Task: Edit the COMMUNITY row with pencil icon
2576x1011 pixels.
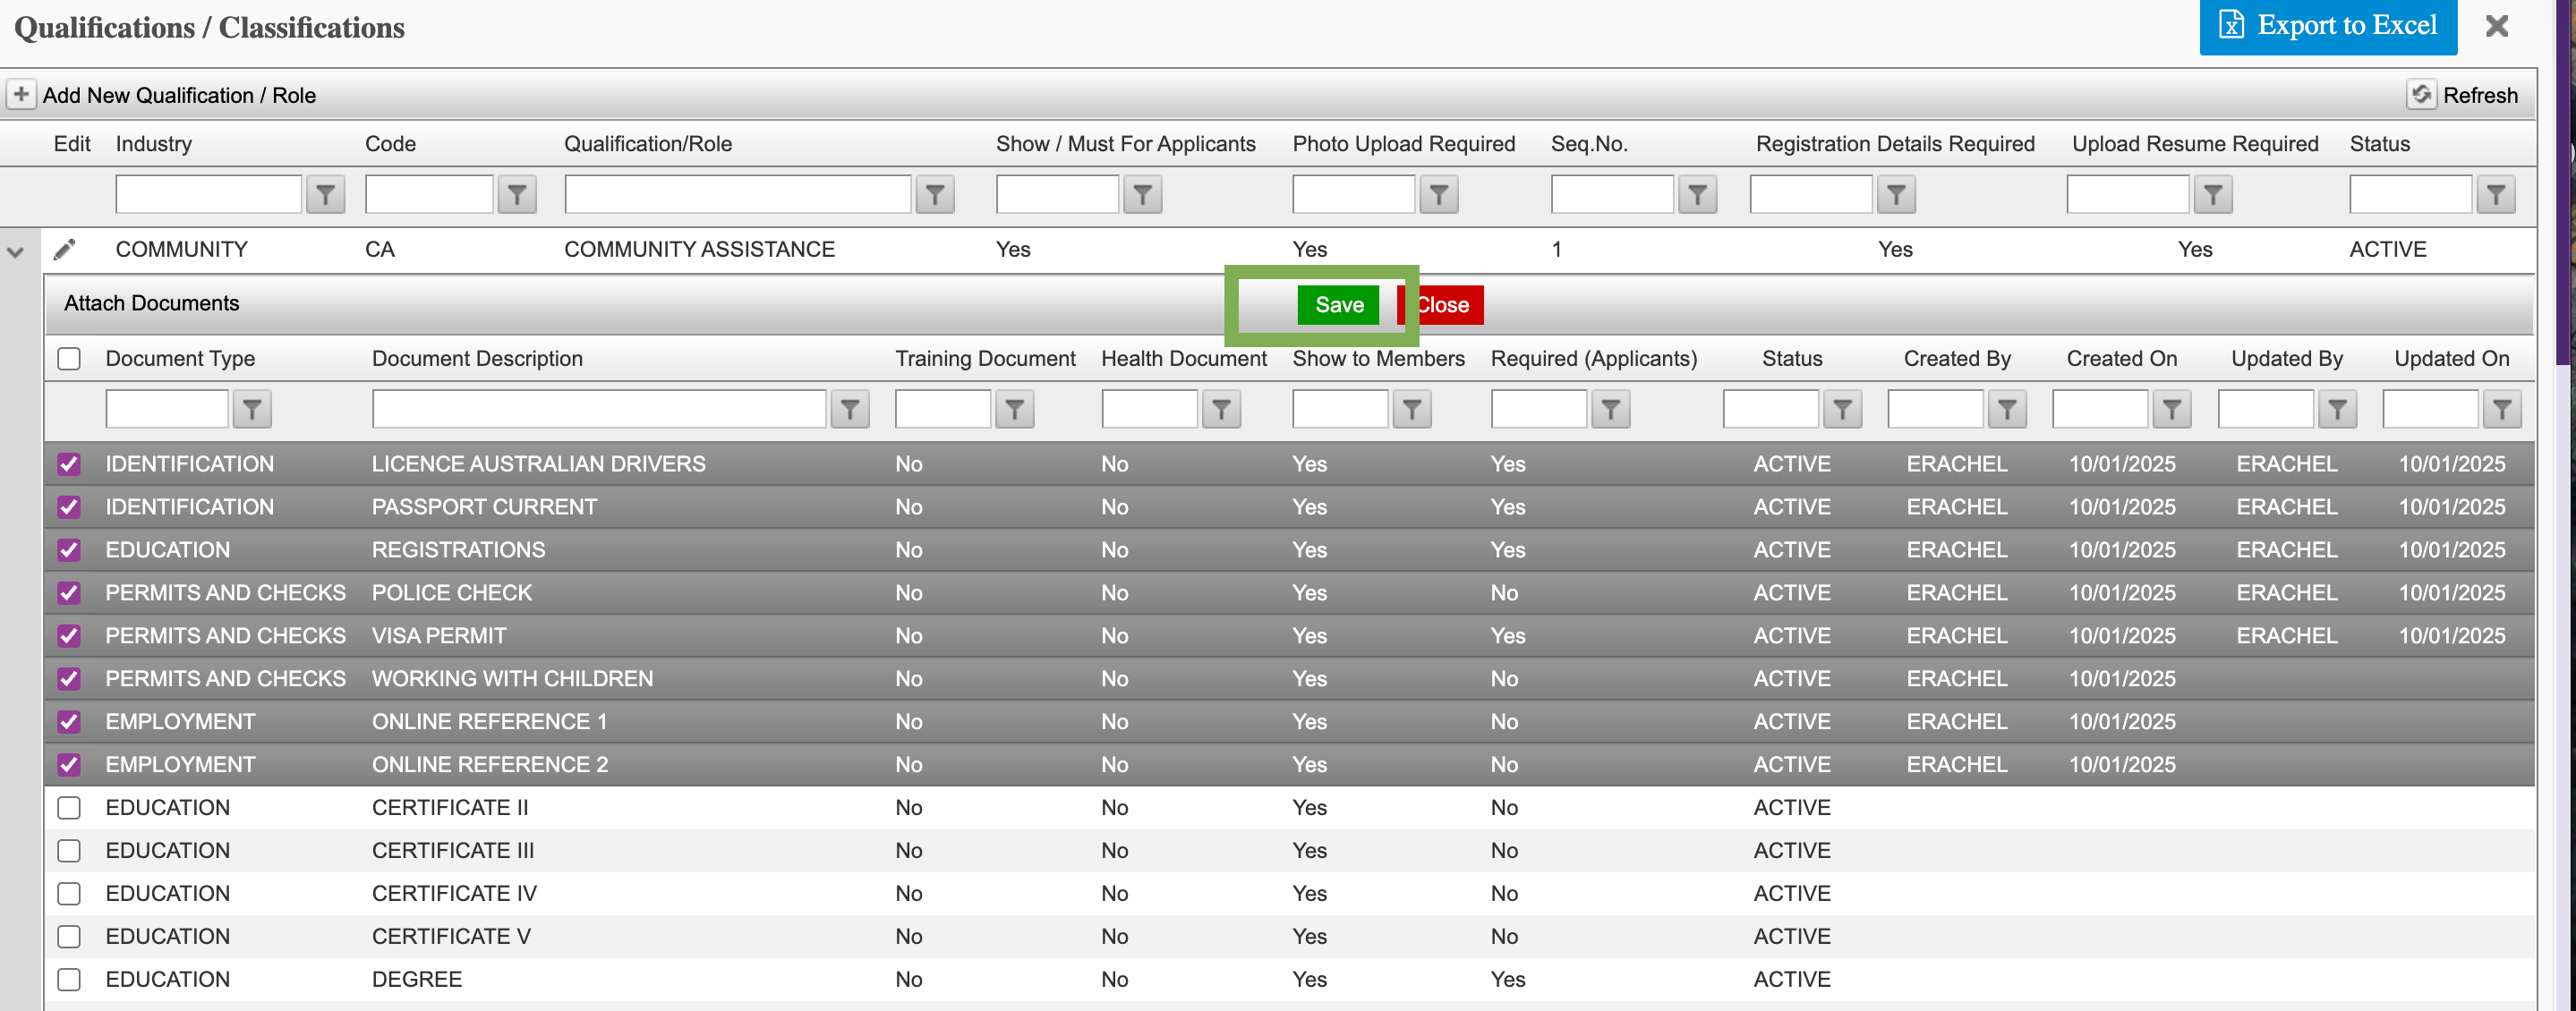Action: tap(65, 249)
